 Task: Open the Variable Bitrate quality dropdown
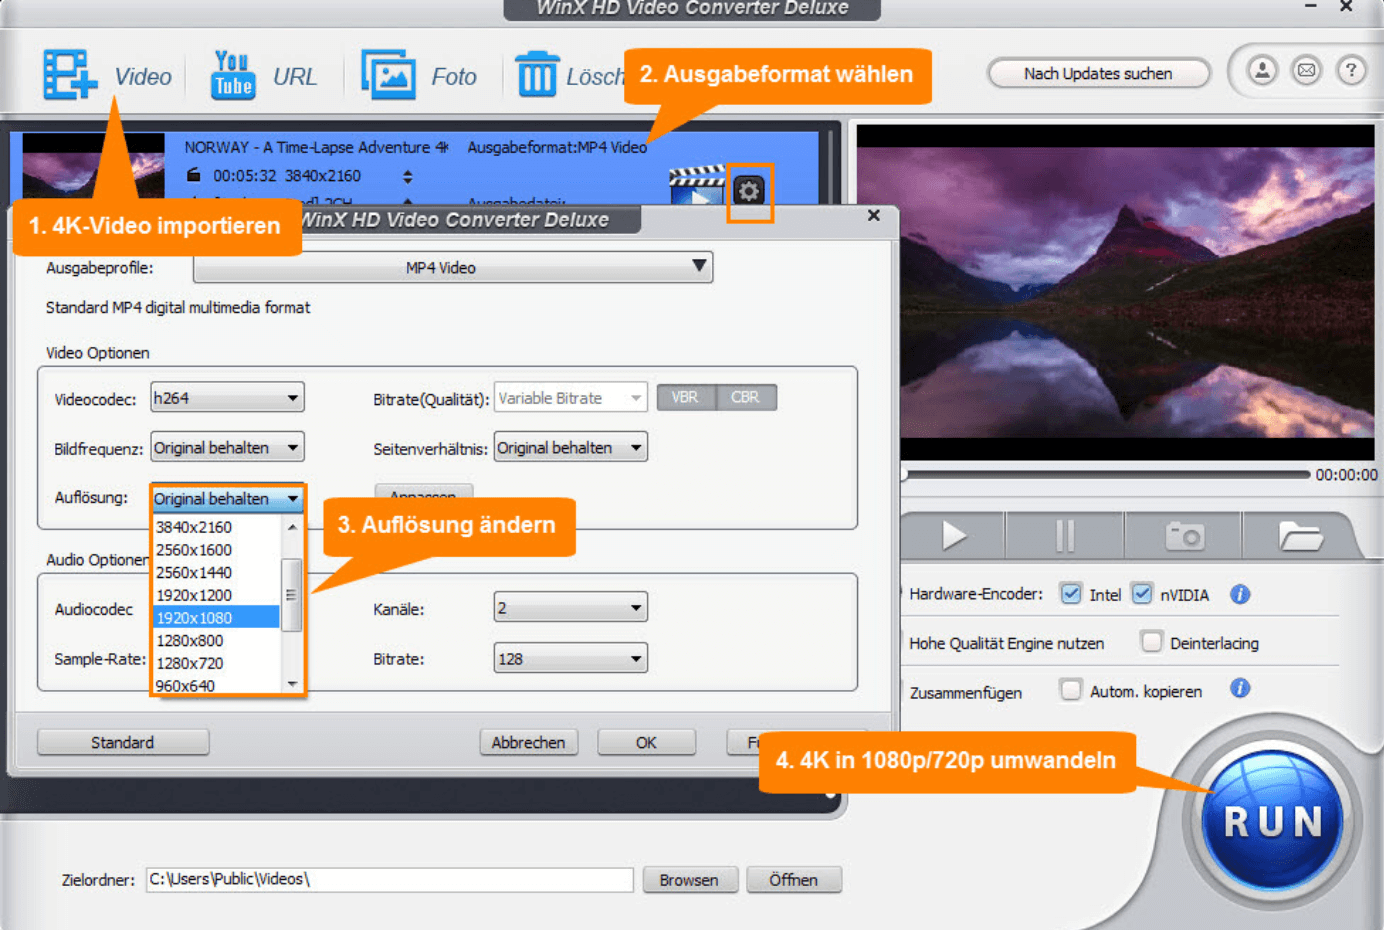pyautogui.click(x=570, y=397)
